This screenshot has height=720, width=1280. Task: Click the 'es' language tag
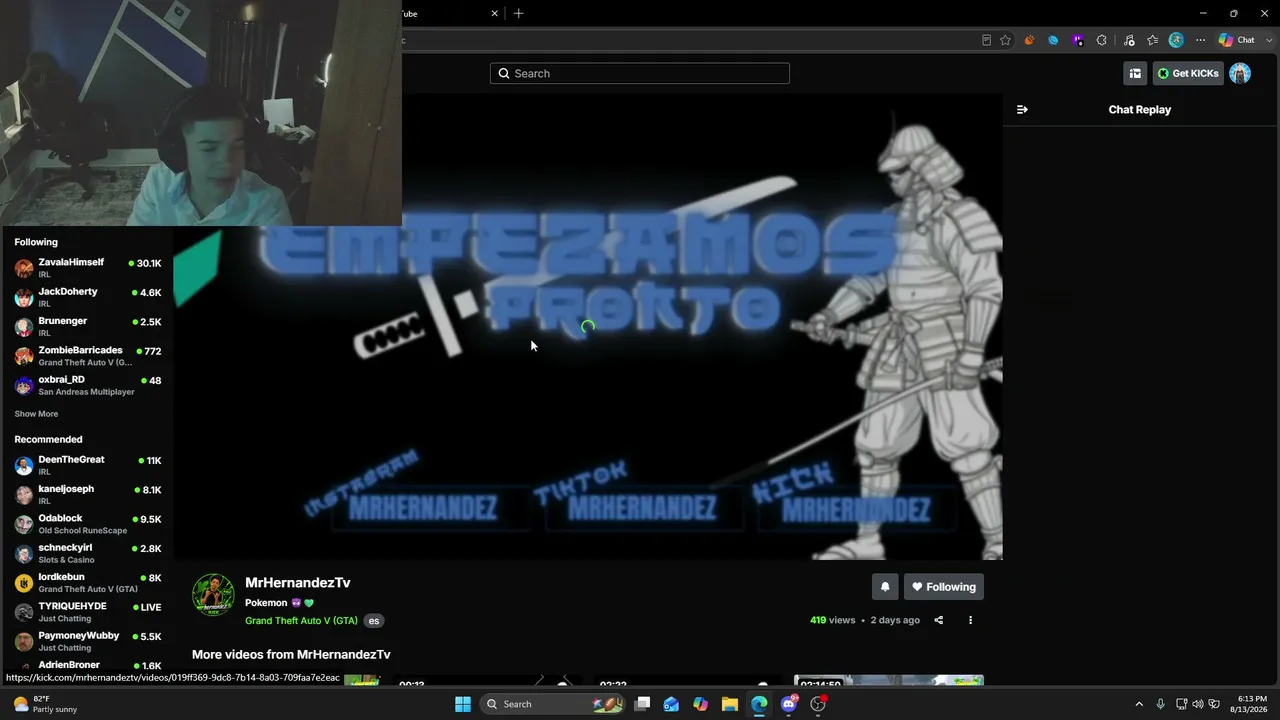tap(374, 621)
